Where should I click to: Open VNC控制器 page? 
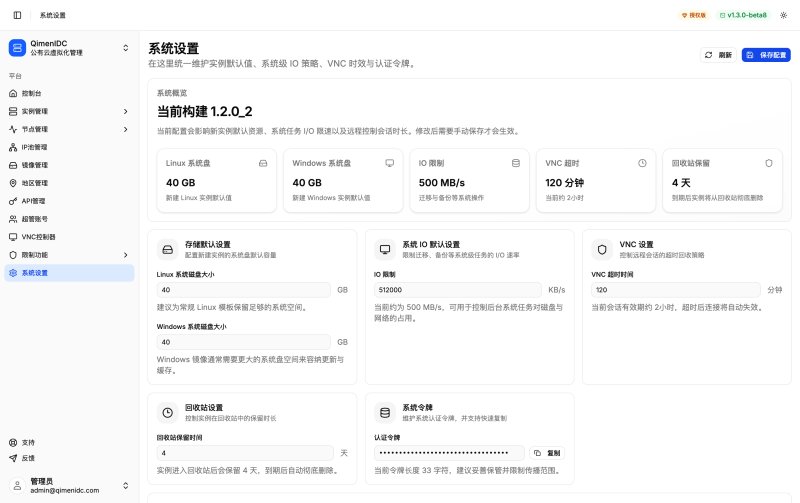click(69, 237)
